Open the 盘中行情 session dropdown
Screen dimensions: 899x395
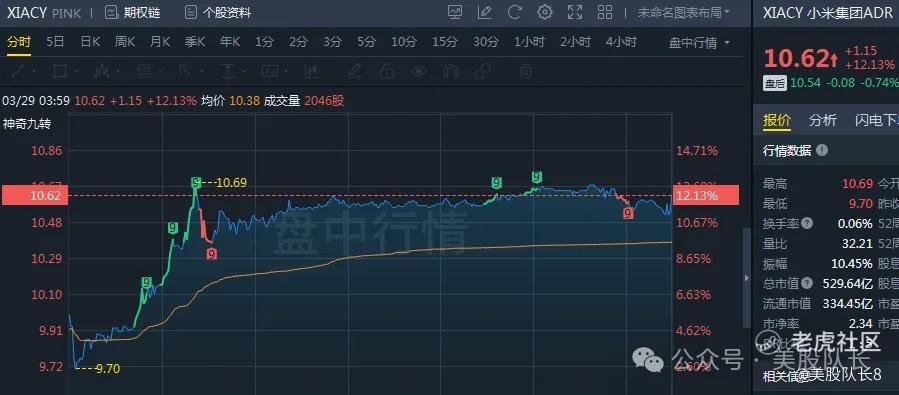pos(699,42)
